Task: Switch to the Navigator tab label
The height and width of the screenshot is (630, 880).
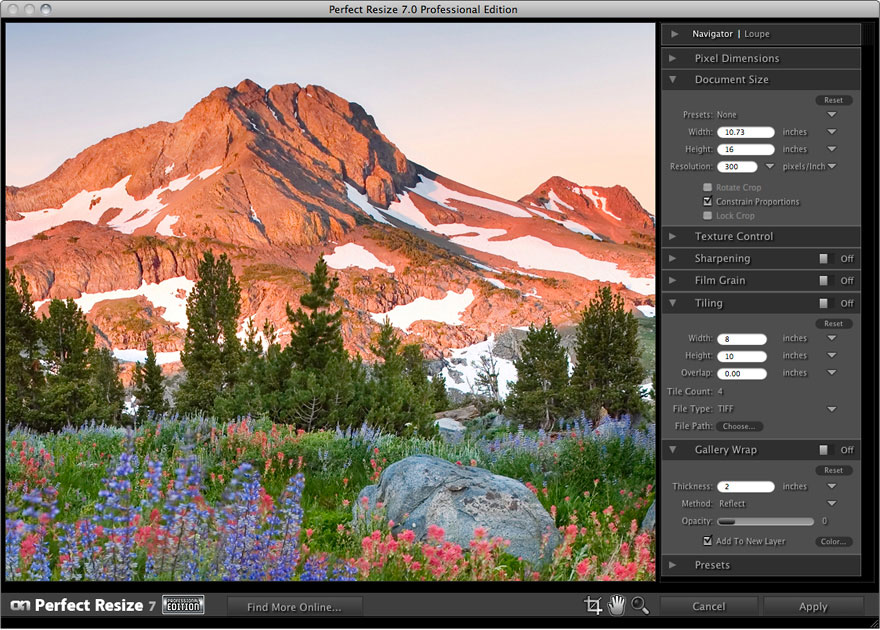Action: pos(712,34)
